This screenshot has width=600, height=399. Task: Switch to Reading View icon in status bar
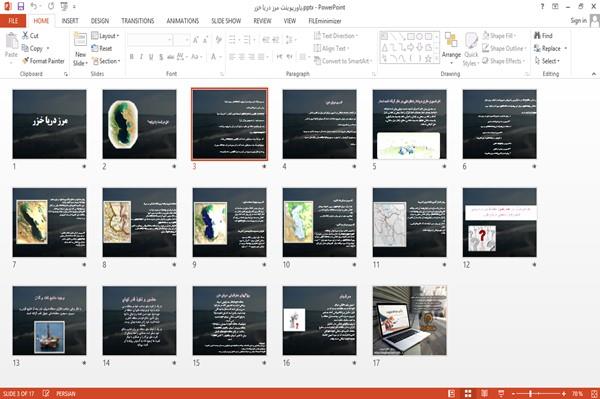coord(484,393)
